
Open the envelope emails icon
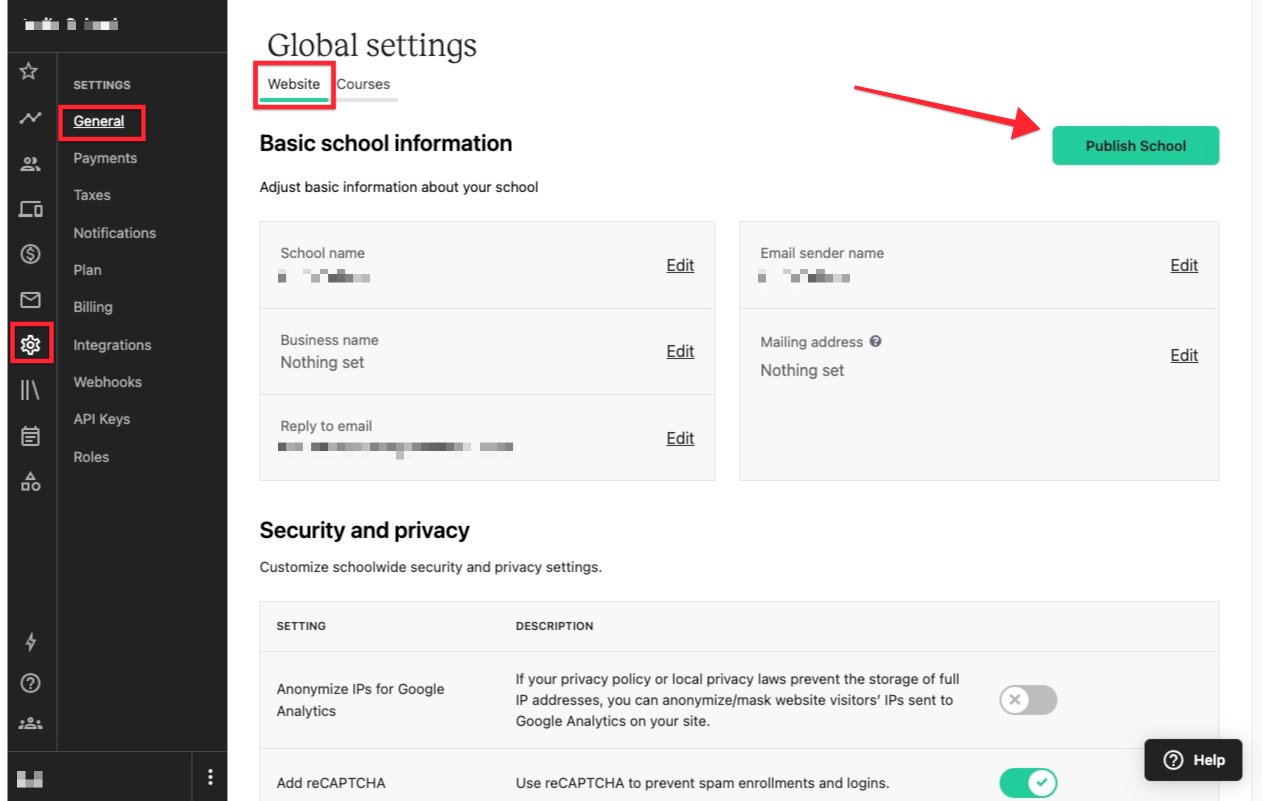pyautogui.click(x=30, y=300)
